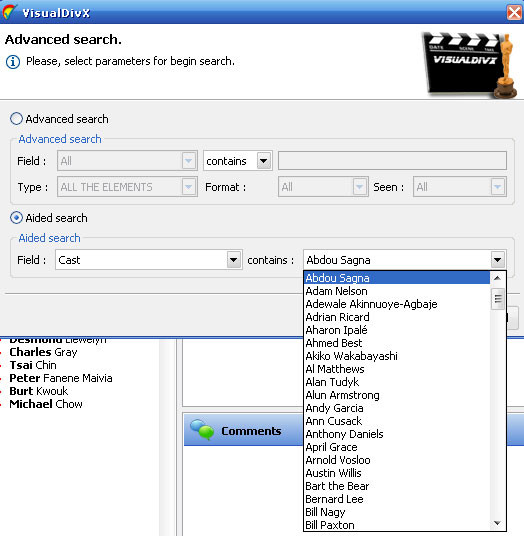Click the VisualDivX title bar app icon
Image resolution: width=524 pixels, height=536 pixels.
[x=9, y=12]
